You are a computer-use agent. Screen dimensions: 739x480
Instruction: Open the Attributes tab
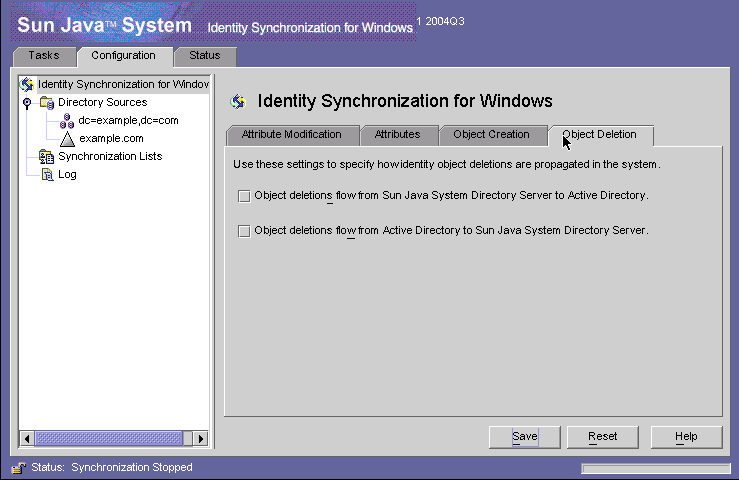[x=397, y=135]
